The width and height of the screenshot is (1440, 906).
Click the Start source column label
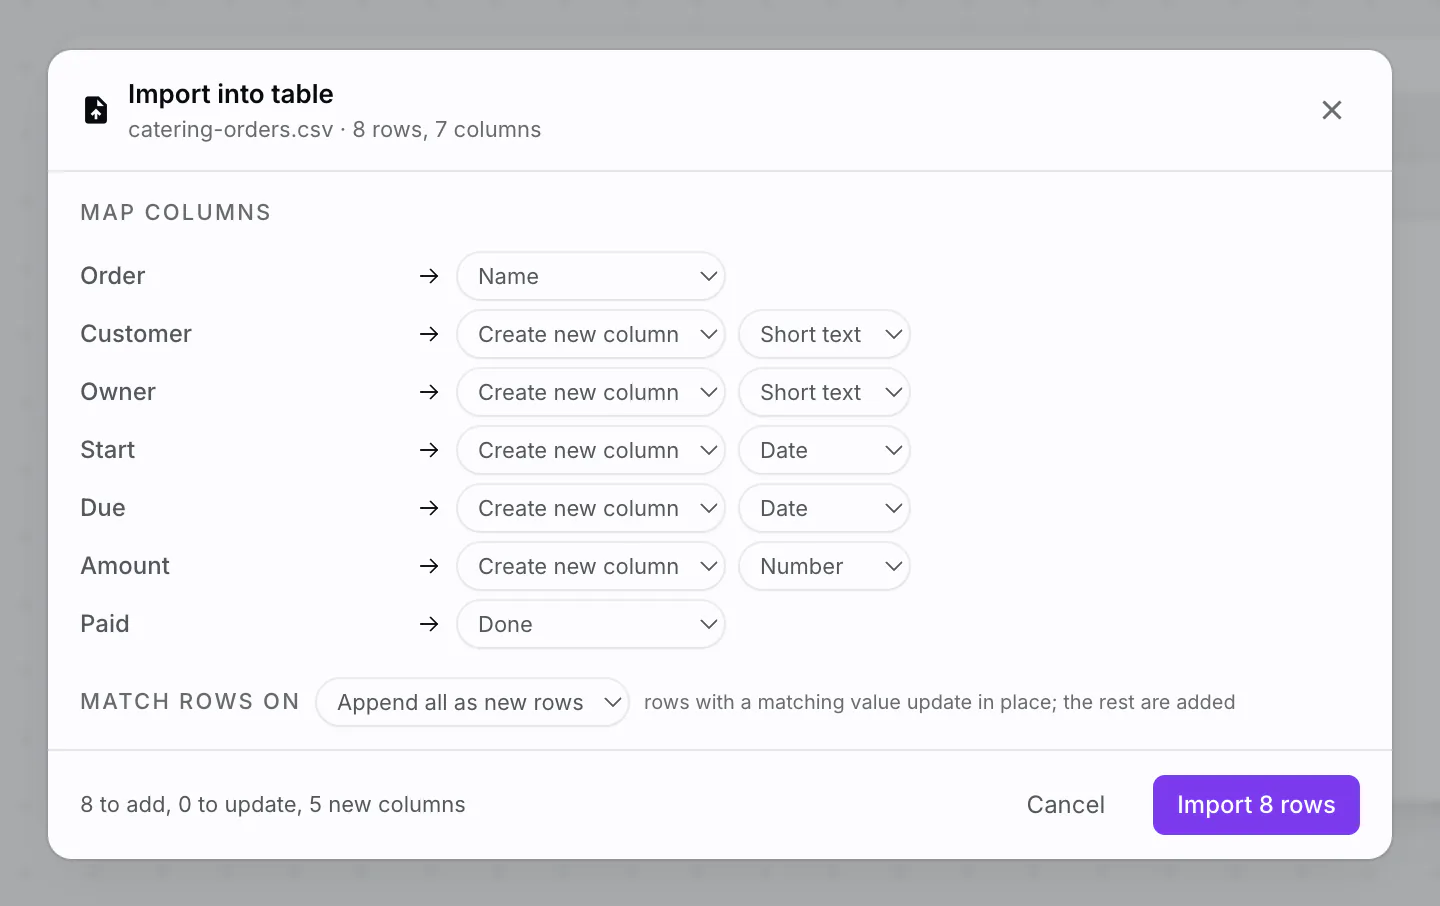tap(108, 450)
